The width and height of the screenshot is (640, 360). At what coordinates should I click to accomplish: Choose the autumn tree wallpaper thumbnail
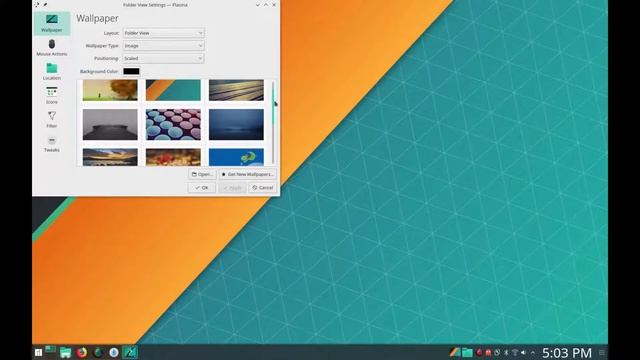(110, 90)
